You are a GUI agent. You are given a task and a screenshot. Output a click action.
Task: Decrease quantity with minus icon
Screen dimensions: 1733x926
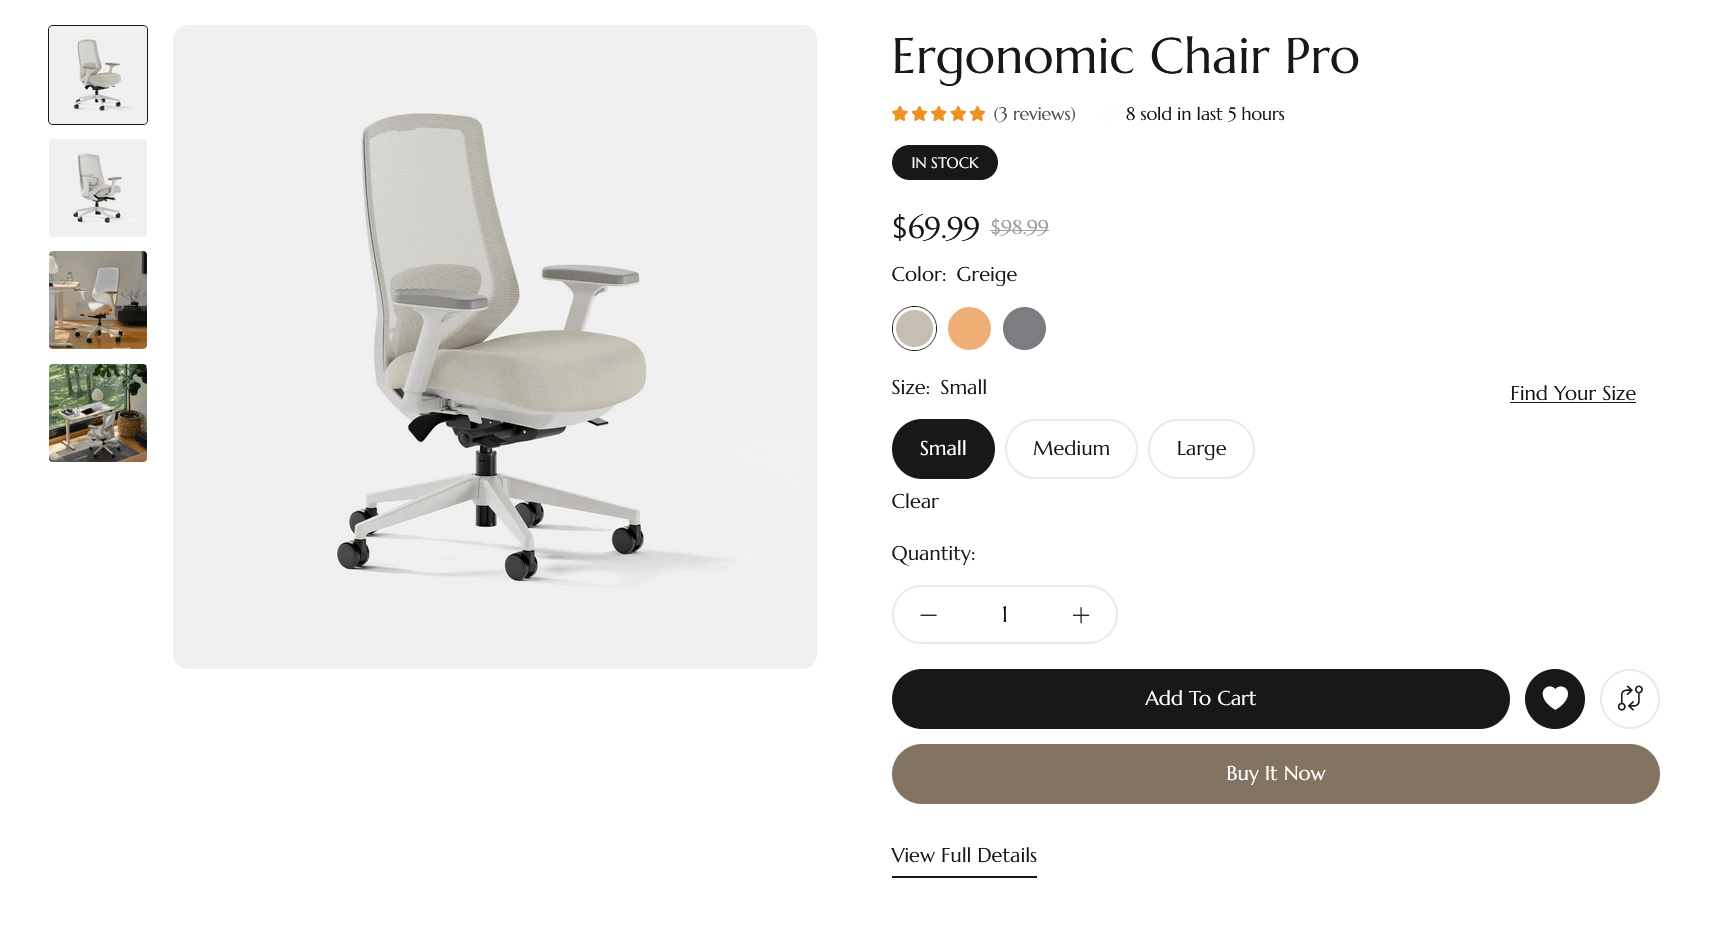(928, 615)
